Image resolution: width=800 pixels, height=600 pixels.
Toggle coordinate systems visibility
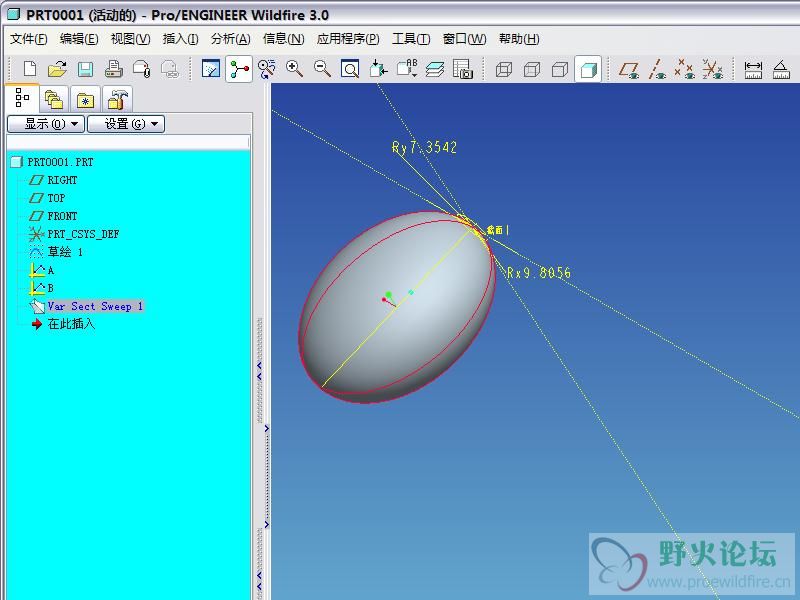click(712, 68)
